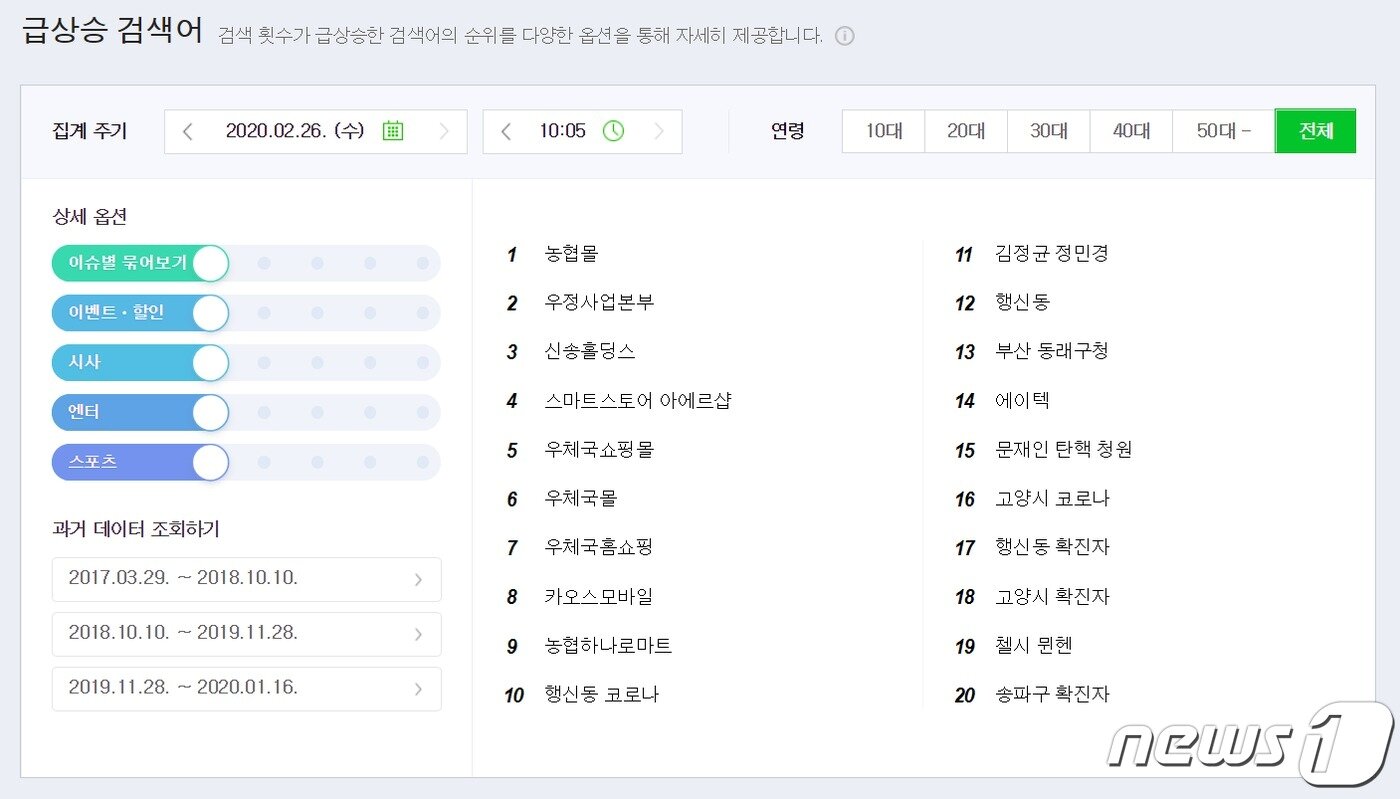Switch to the 10대 age tab
Viewport: 1400px width, 799px height.
click(882, 130)
